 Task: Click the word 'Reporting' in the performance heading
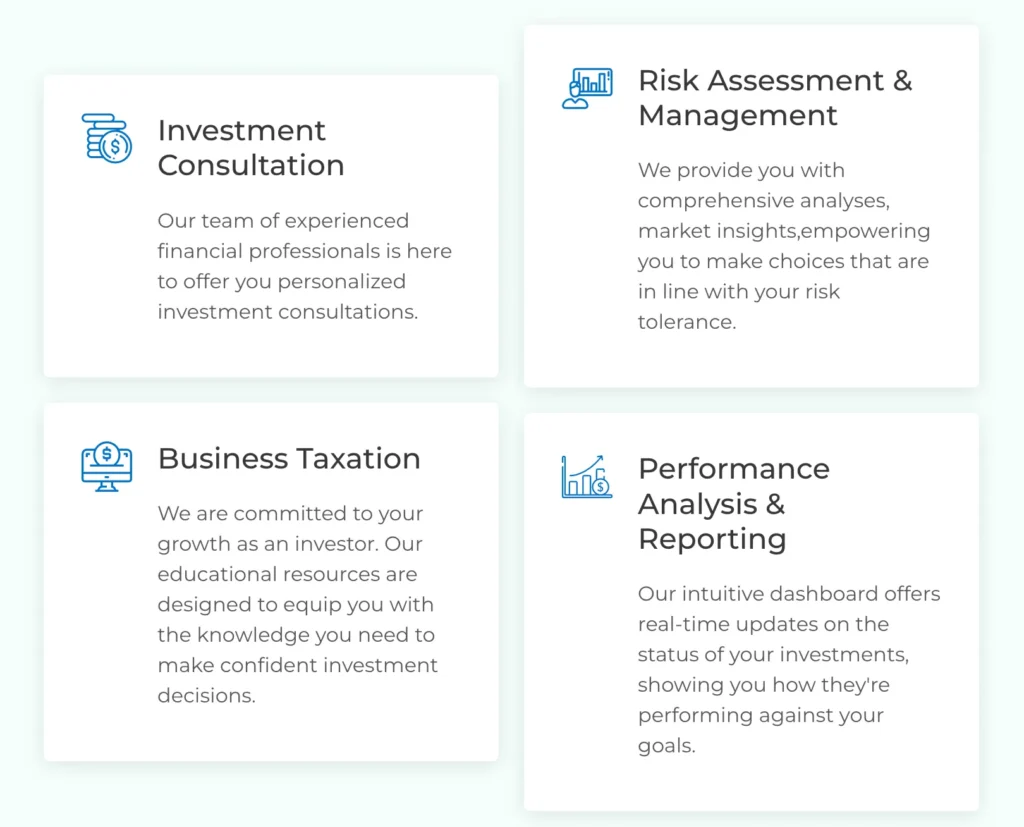coord(712,539)
